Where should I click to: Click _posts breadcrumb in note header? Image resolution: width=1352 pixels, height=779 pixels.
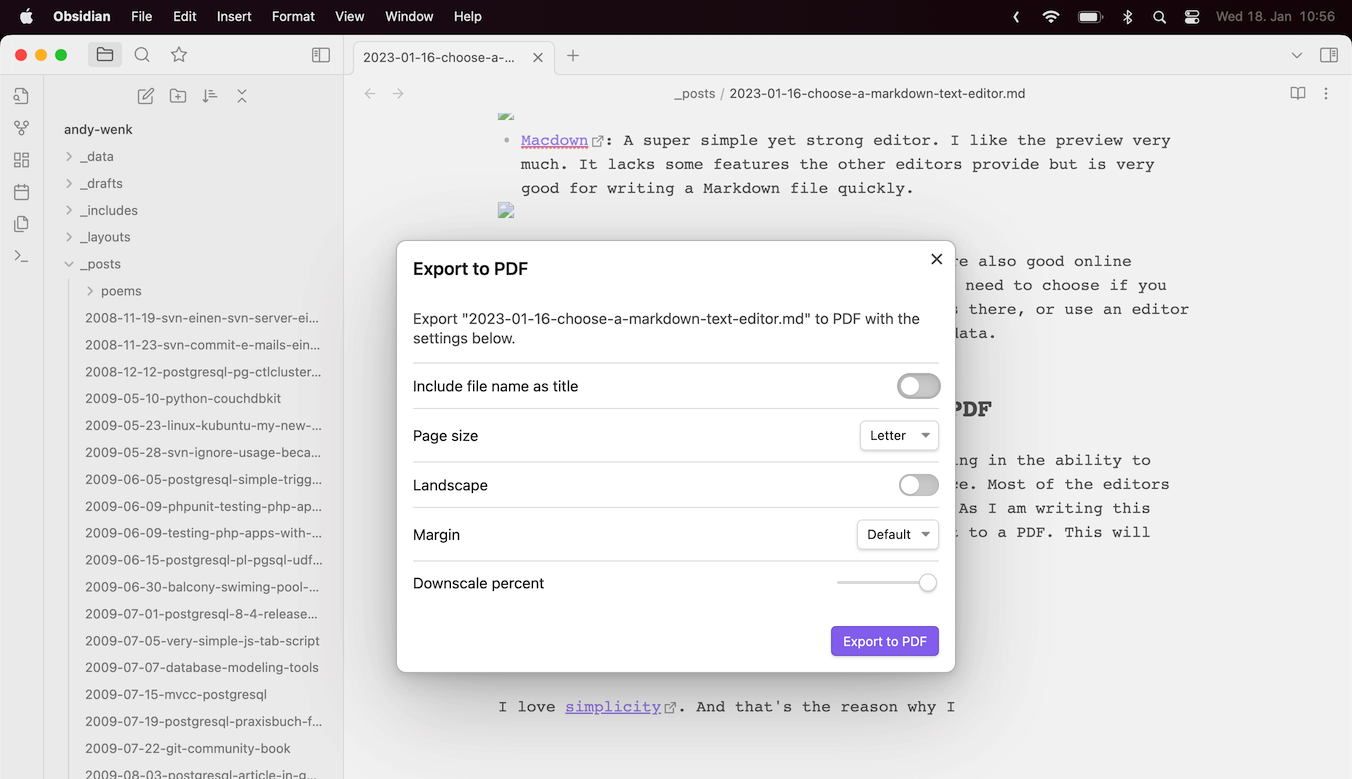tap(695, 94)
